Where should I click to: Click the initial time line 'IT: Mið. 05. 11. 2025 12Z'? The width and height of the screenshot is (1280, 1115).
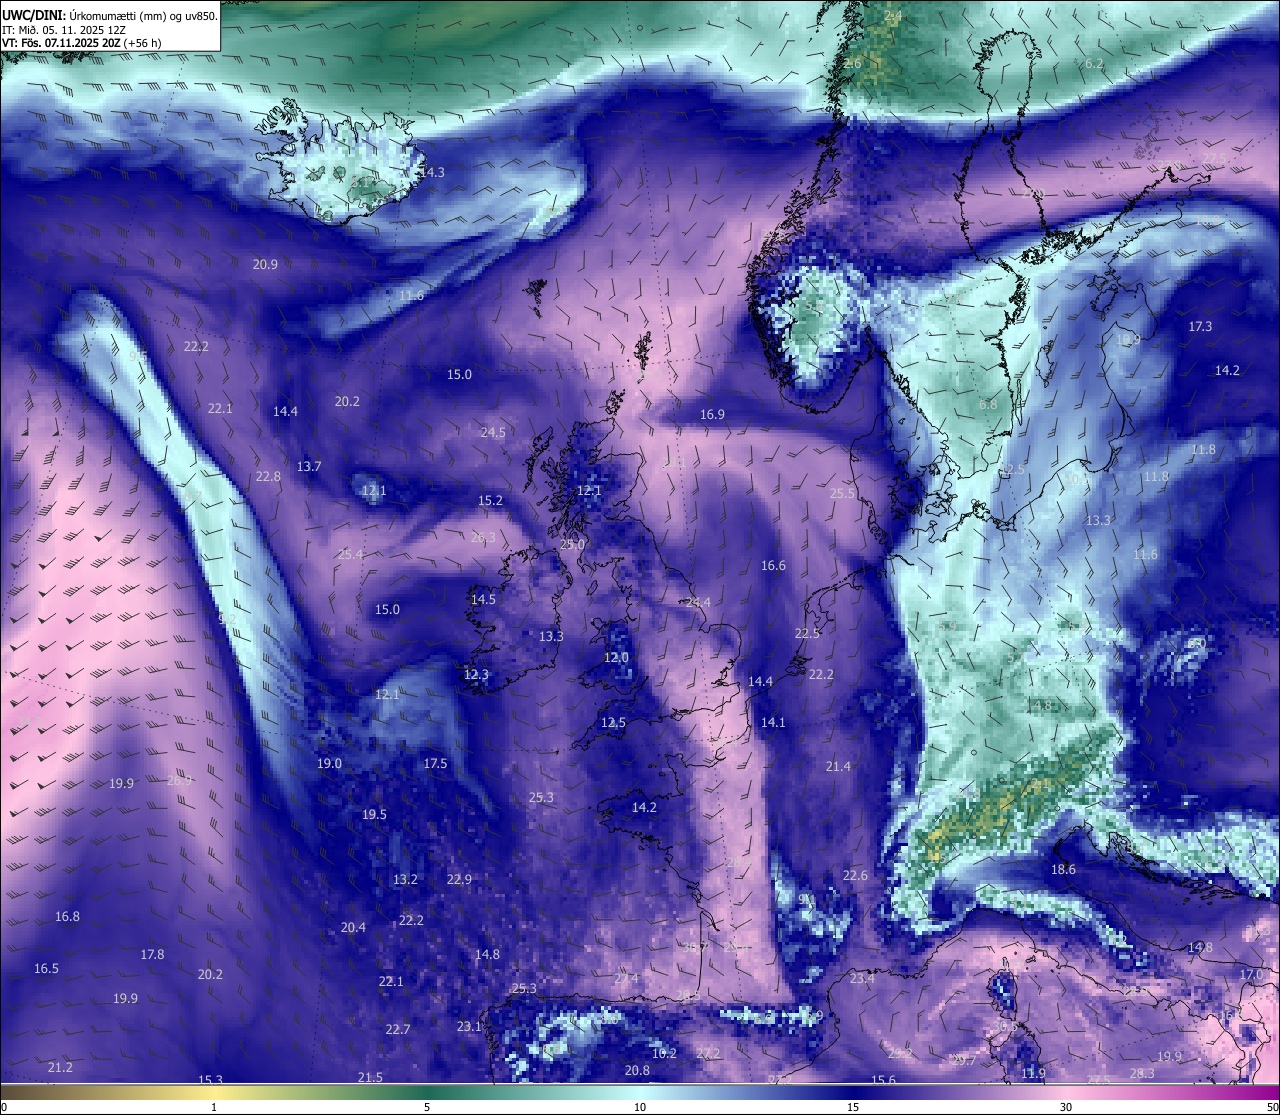click(x=63, y=30)
